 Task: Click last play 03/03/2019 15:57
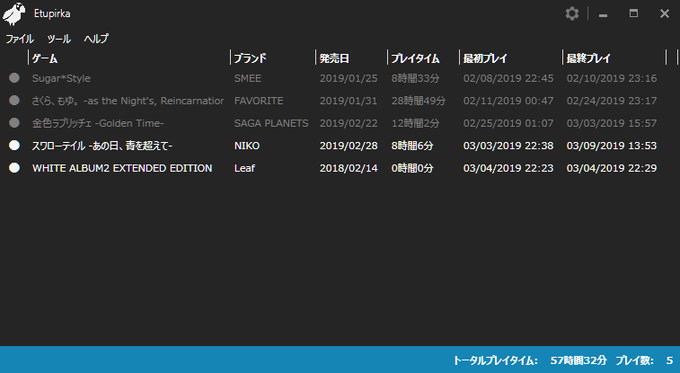(611, 123)
